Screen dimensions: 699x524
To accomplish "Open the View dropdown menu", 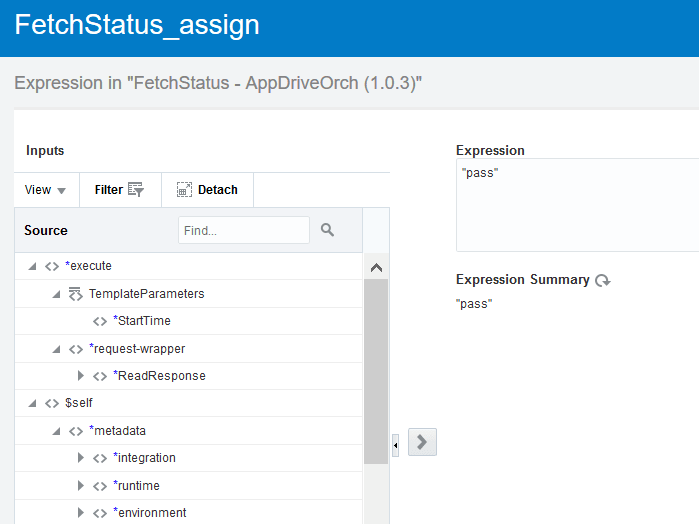I will coord(46,190).
